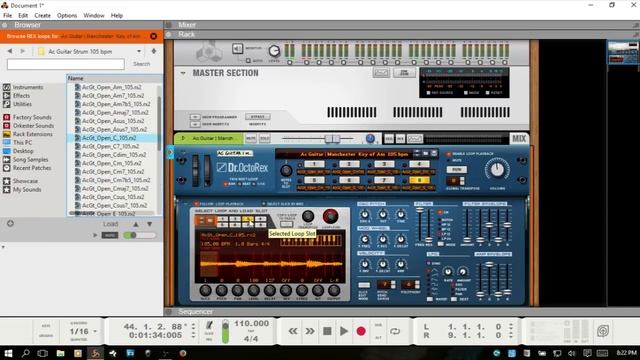640x360 pixels.
Task: Select AcGt_Open_Cmaj7_105.rx2 file
Action: (x=115, y=189)
